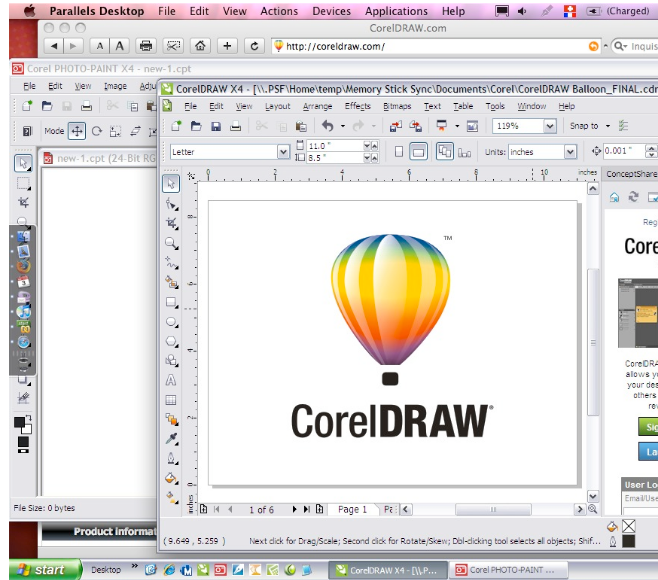Open the Units inches dropdown
Image resolution: width=658 pixels, height=580 pixels.
[x=570, y=152]
